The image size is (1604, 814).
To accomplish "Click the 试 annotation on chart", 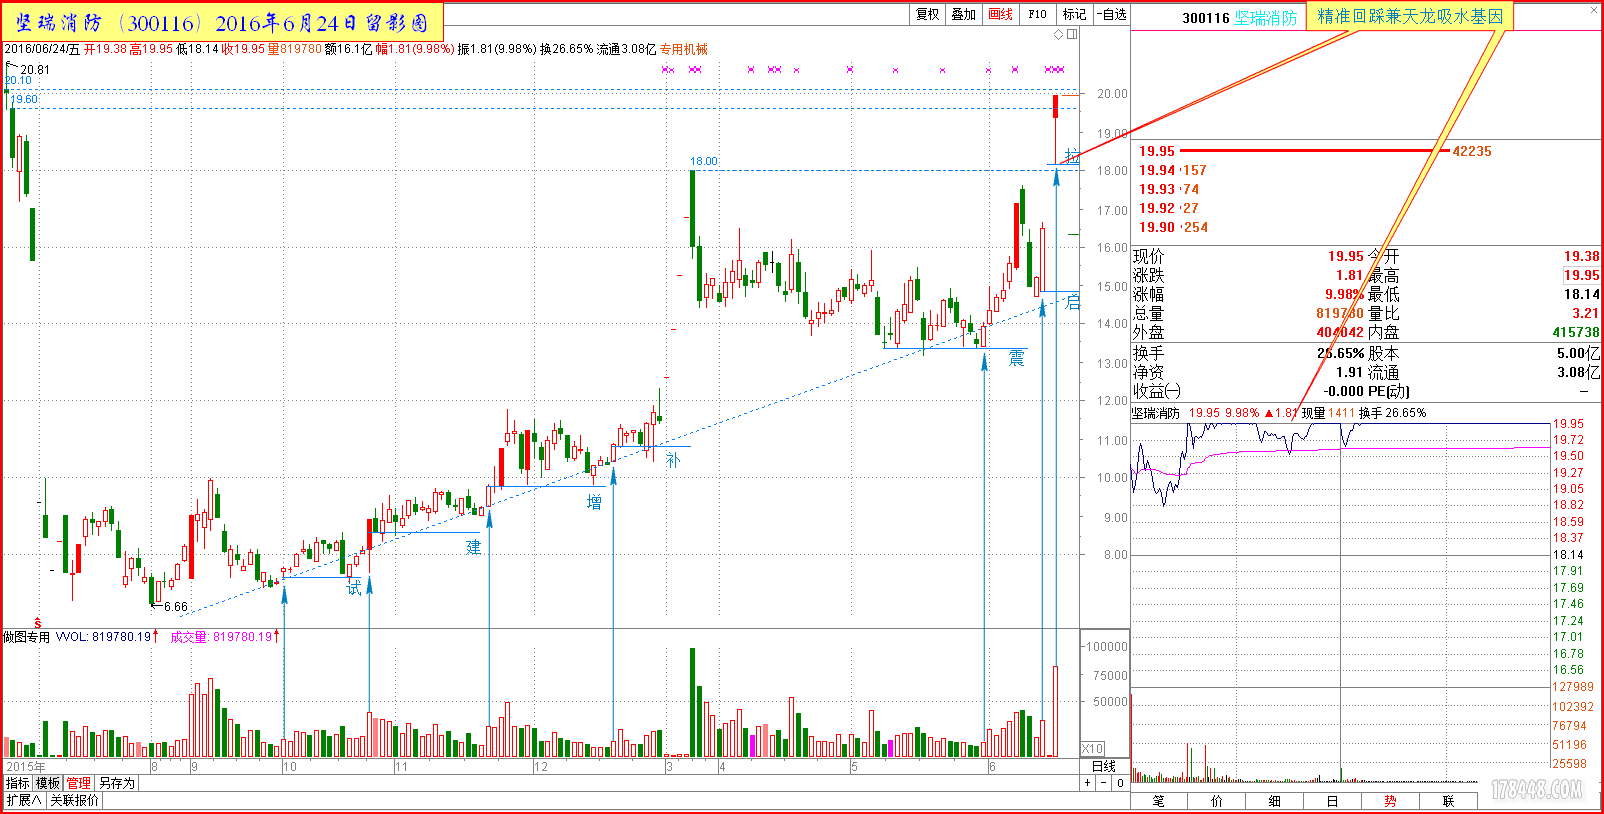I will [354, 588].
